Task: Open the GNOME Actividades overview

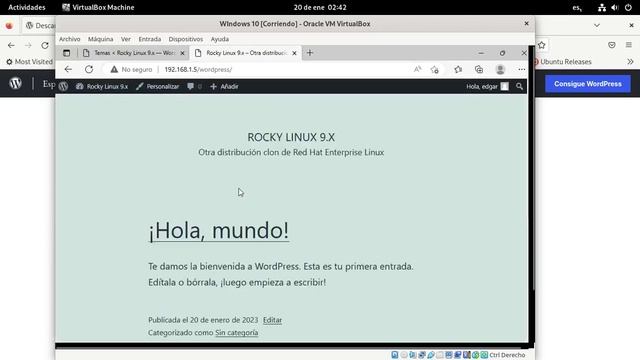Action: click(27, 7)
